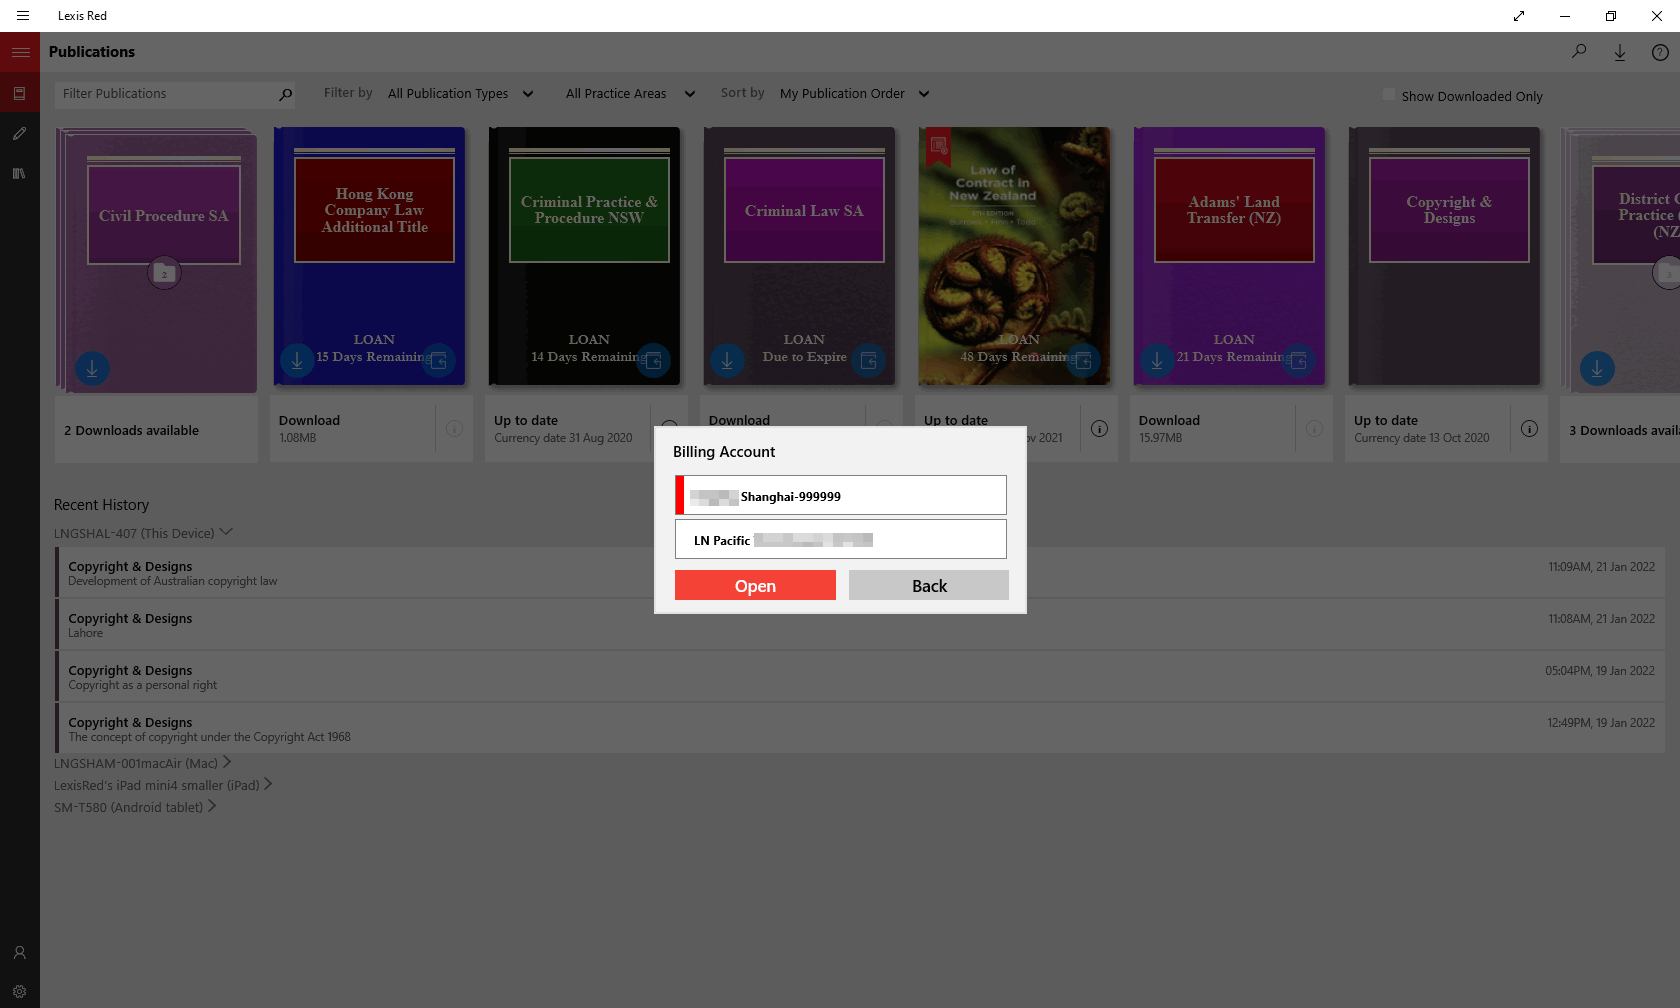Open settings via the gear icon
The image size is (1680, 1008).
coord(19,991)
